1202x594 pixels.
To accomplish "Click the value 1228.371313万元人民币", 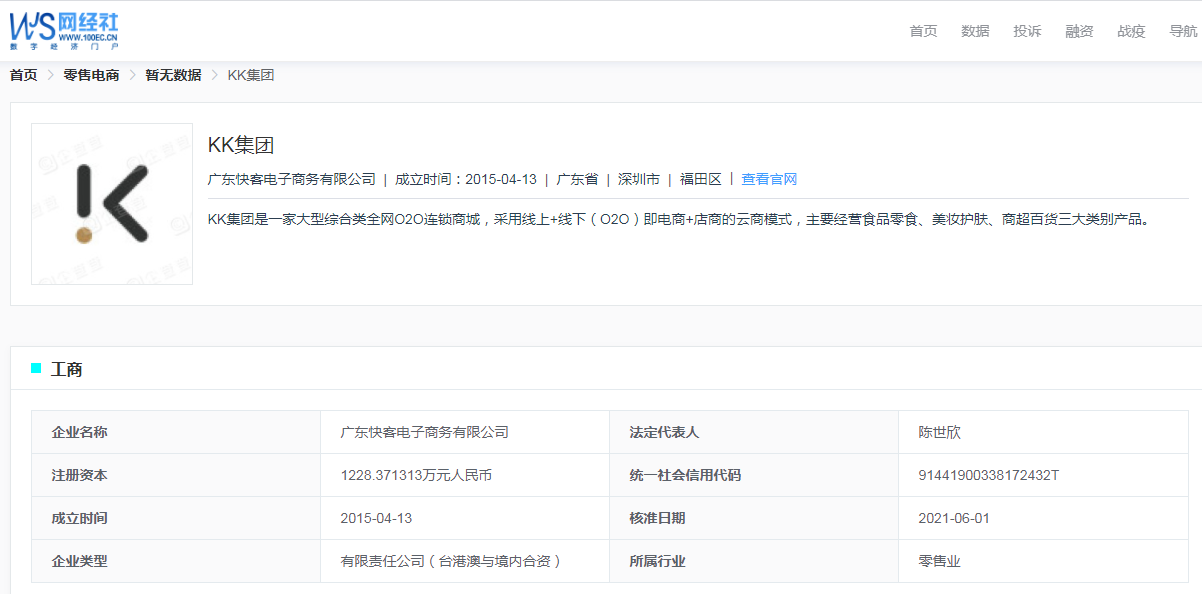I will pos(416,475).
